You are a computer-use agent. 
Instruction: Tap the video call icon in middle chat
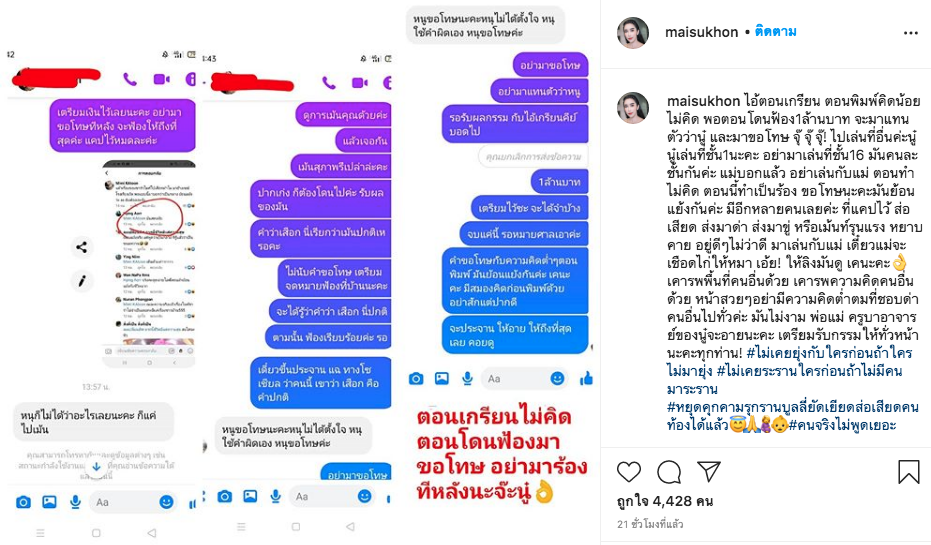point(359,83)
